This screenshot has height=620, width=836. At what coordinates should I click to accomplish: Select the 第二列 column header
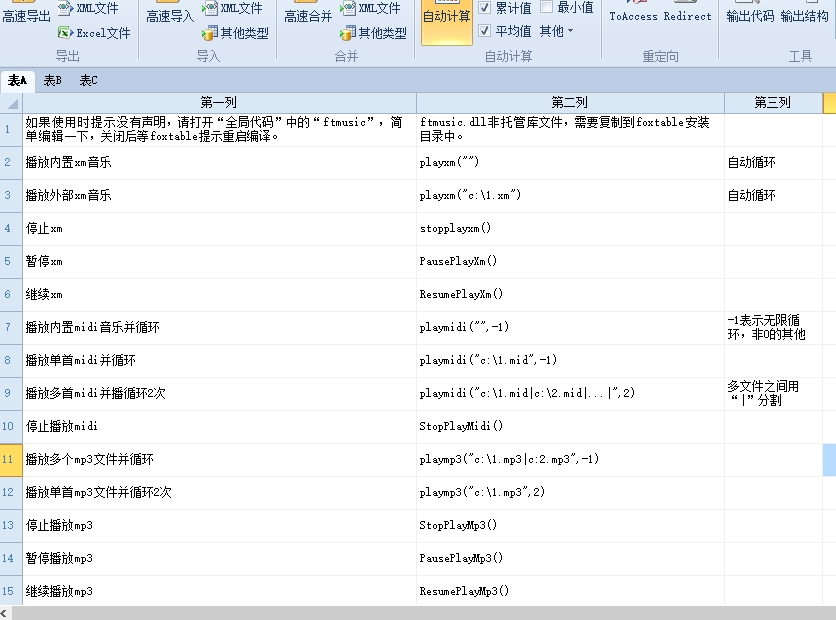(570, 102)
